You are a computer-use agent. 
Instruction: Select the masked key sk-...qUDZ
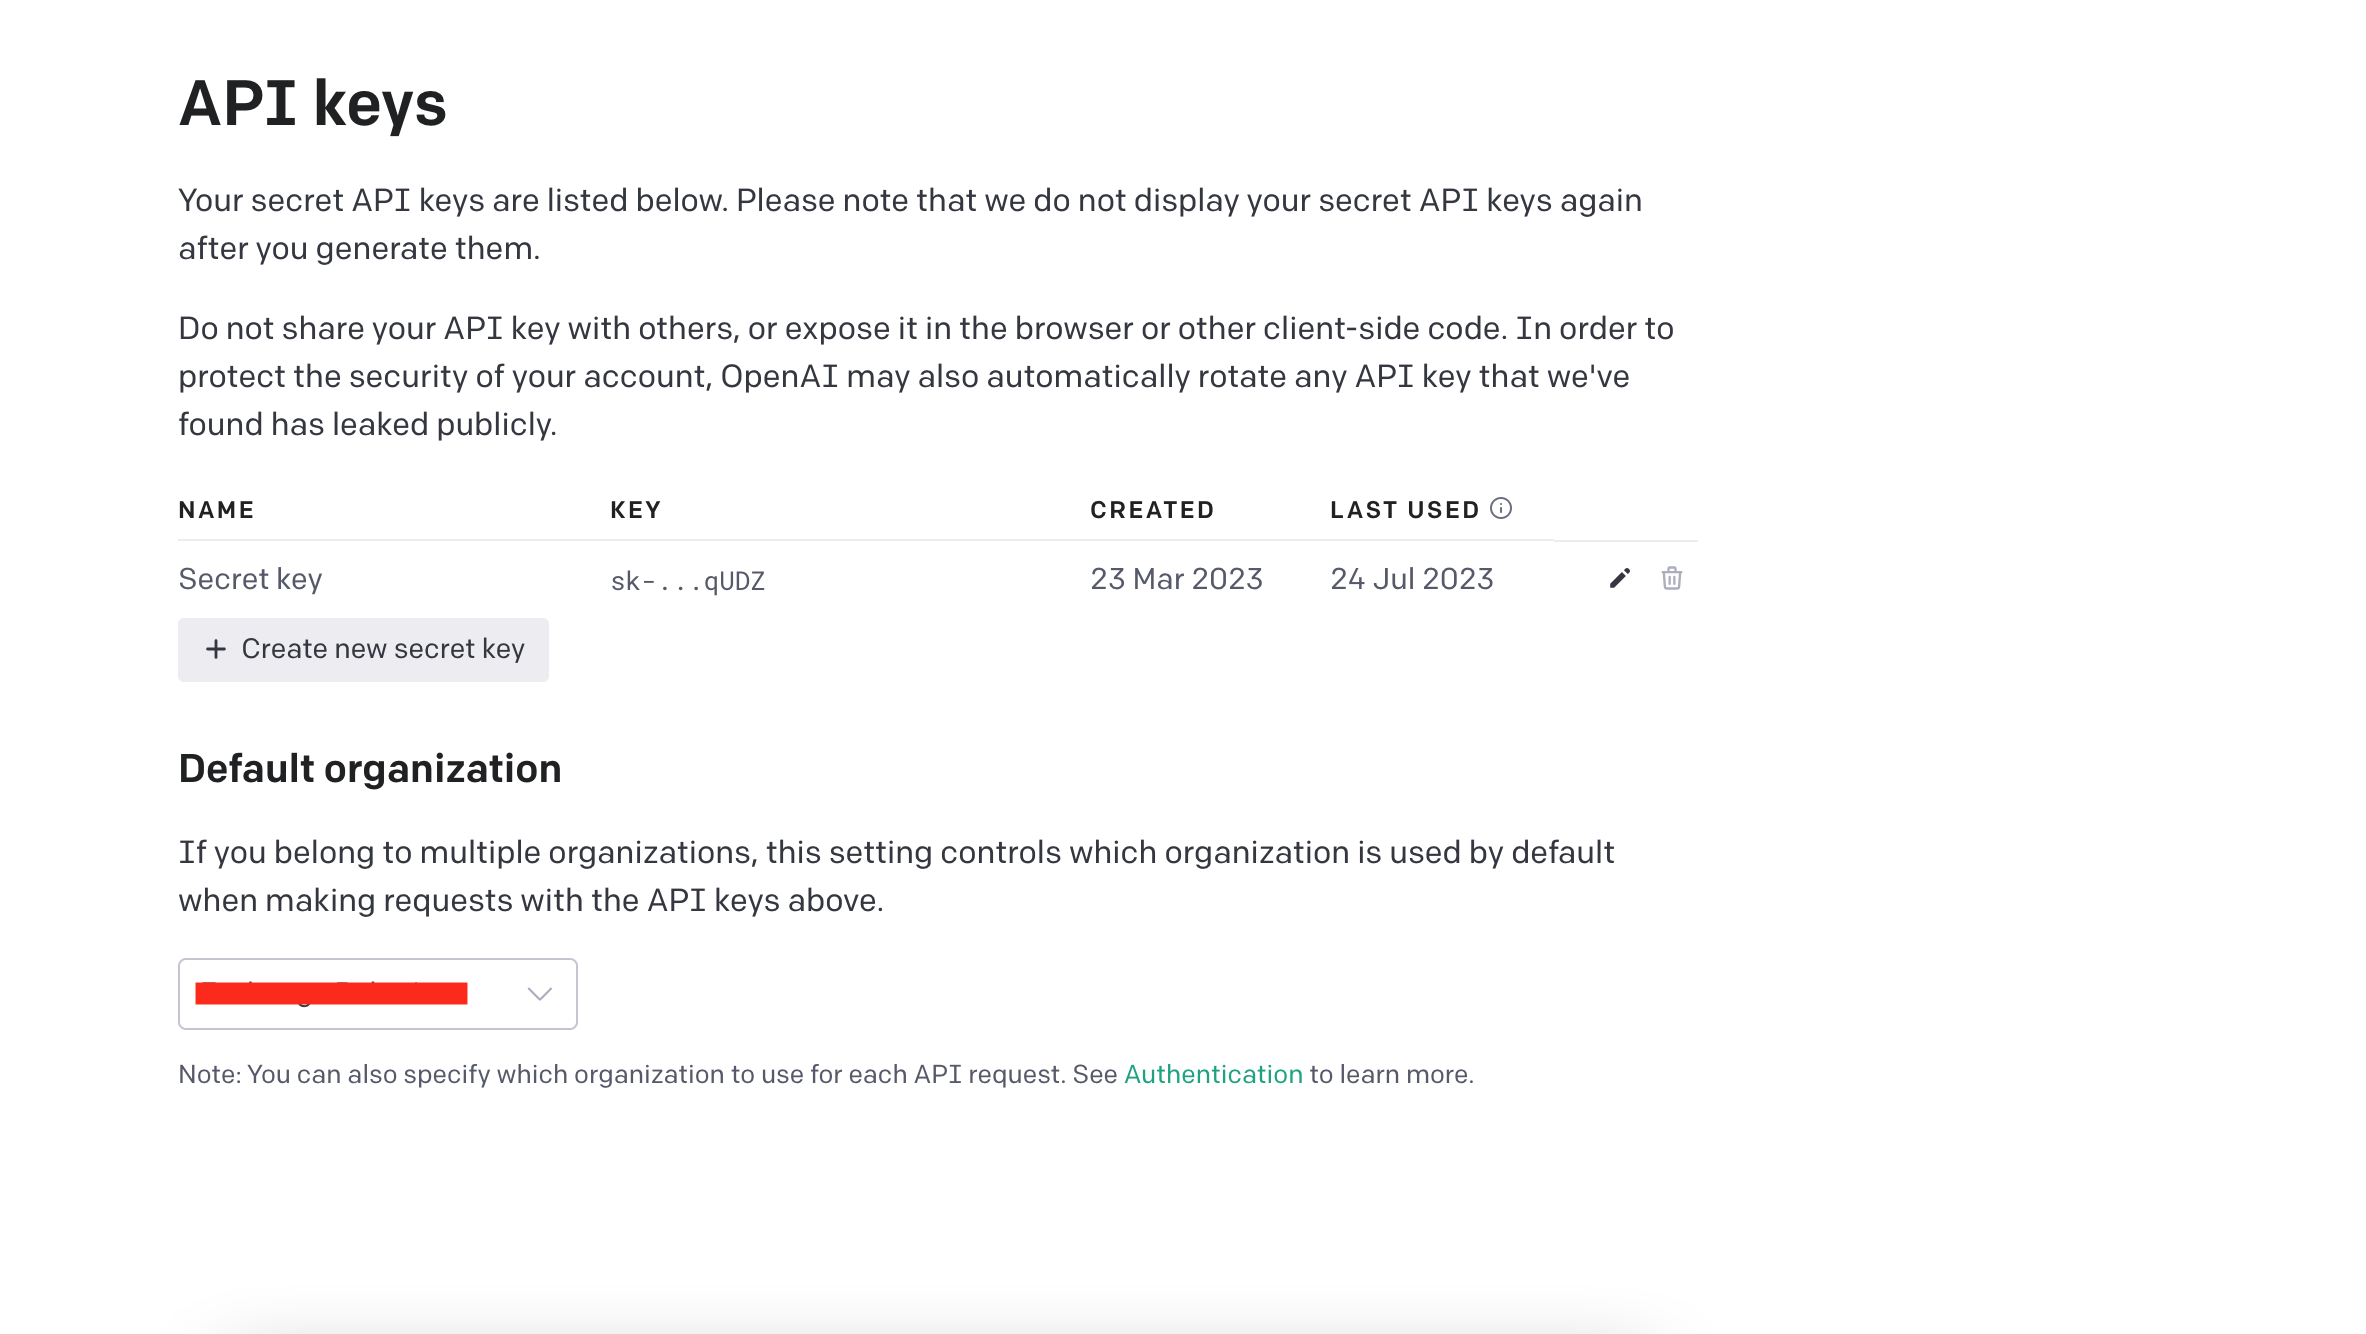[x=688, y=581]
